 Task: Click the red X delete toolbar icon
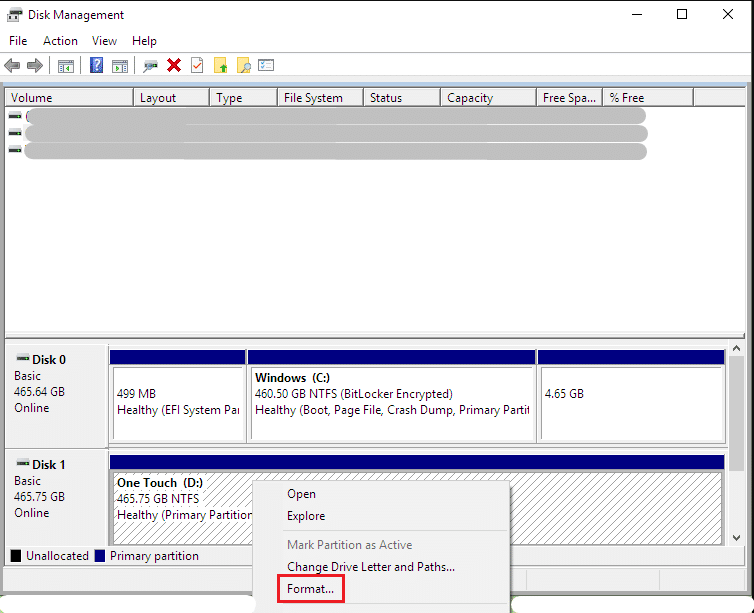pos(174,66)
